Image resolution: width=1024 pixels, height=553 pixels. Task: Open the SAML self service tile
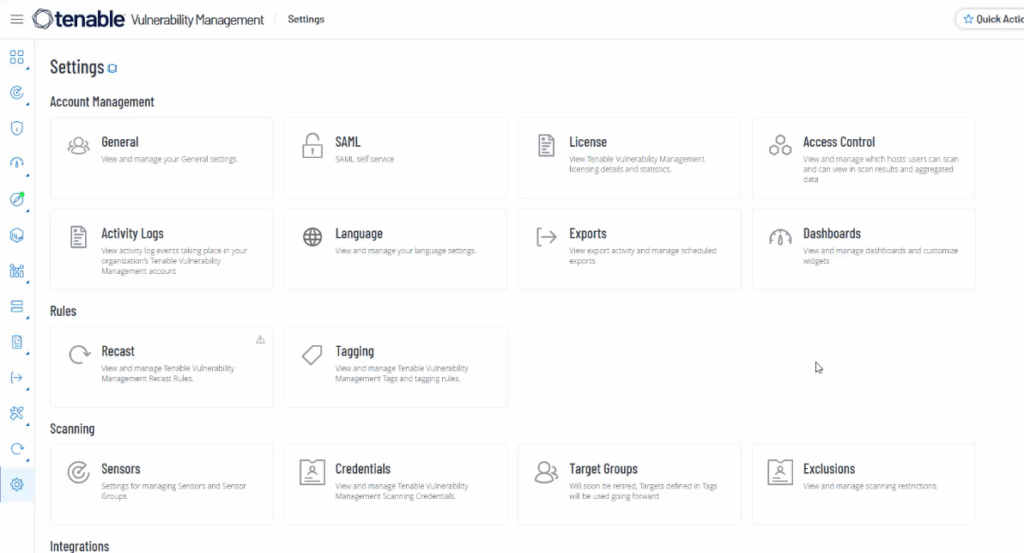pos(395,157)
